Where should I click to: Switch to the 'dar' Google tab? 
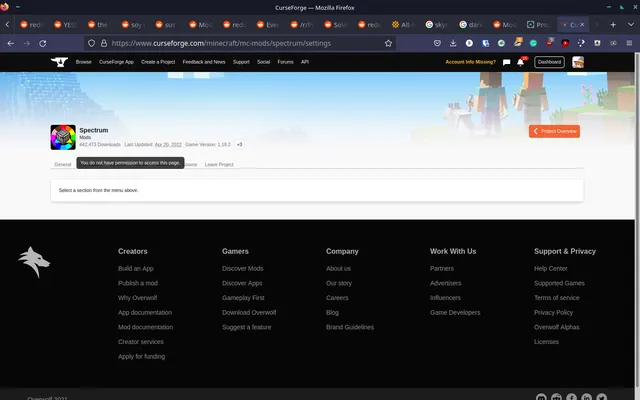point(470,25)
